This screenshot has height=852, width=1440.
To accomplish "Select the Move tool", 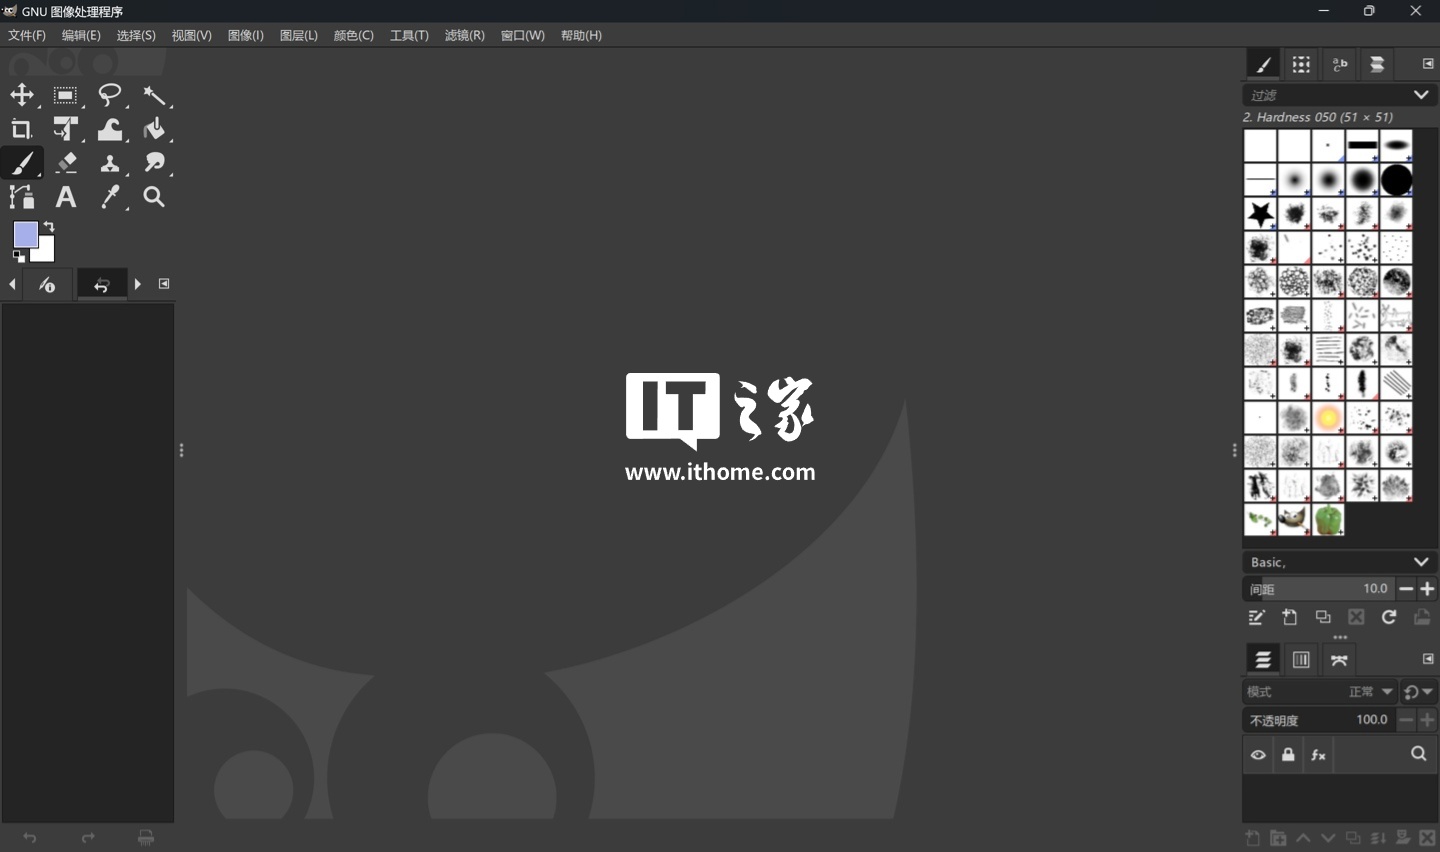I will point(22,96).
